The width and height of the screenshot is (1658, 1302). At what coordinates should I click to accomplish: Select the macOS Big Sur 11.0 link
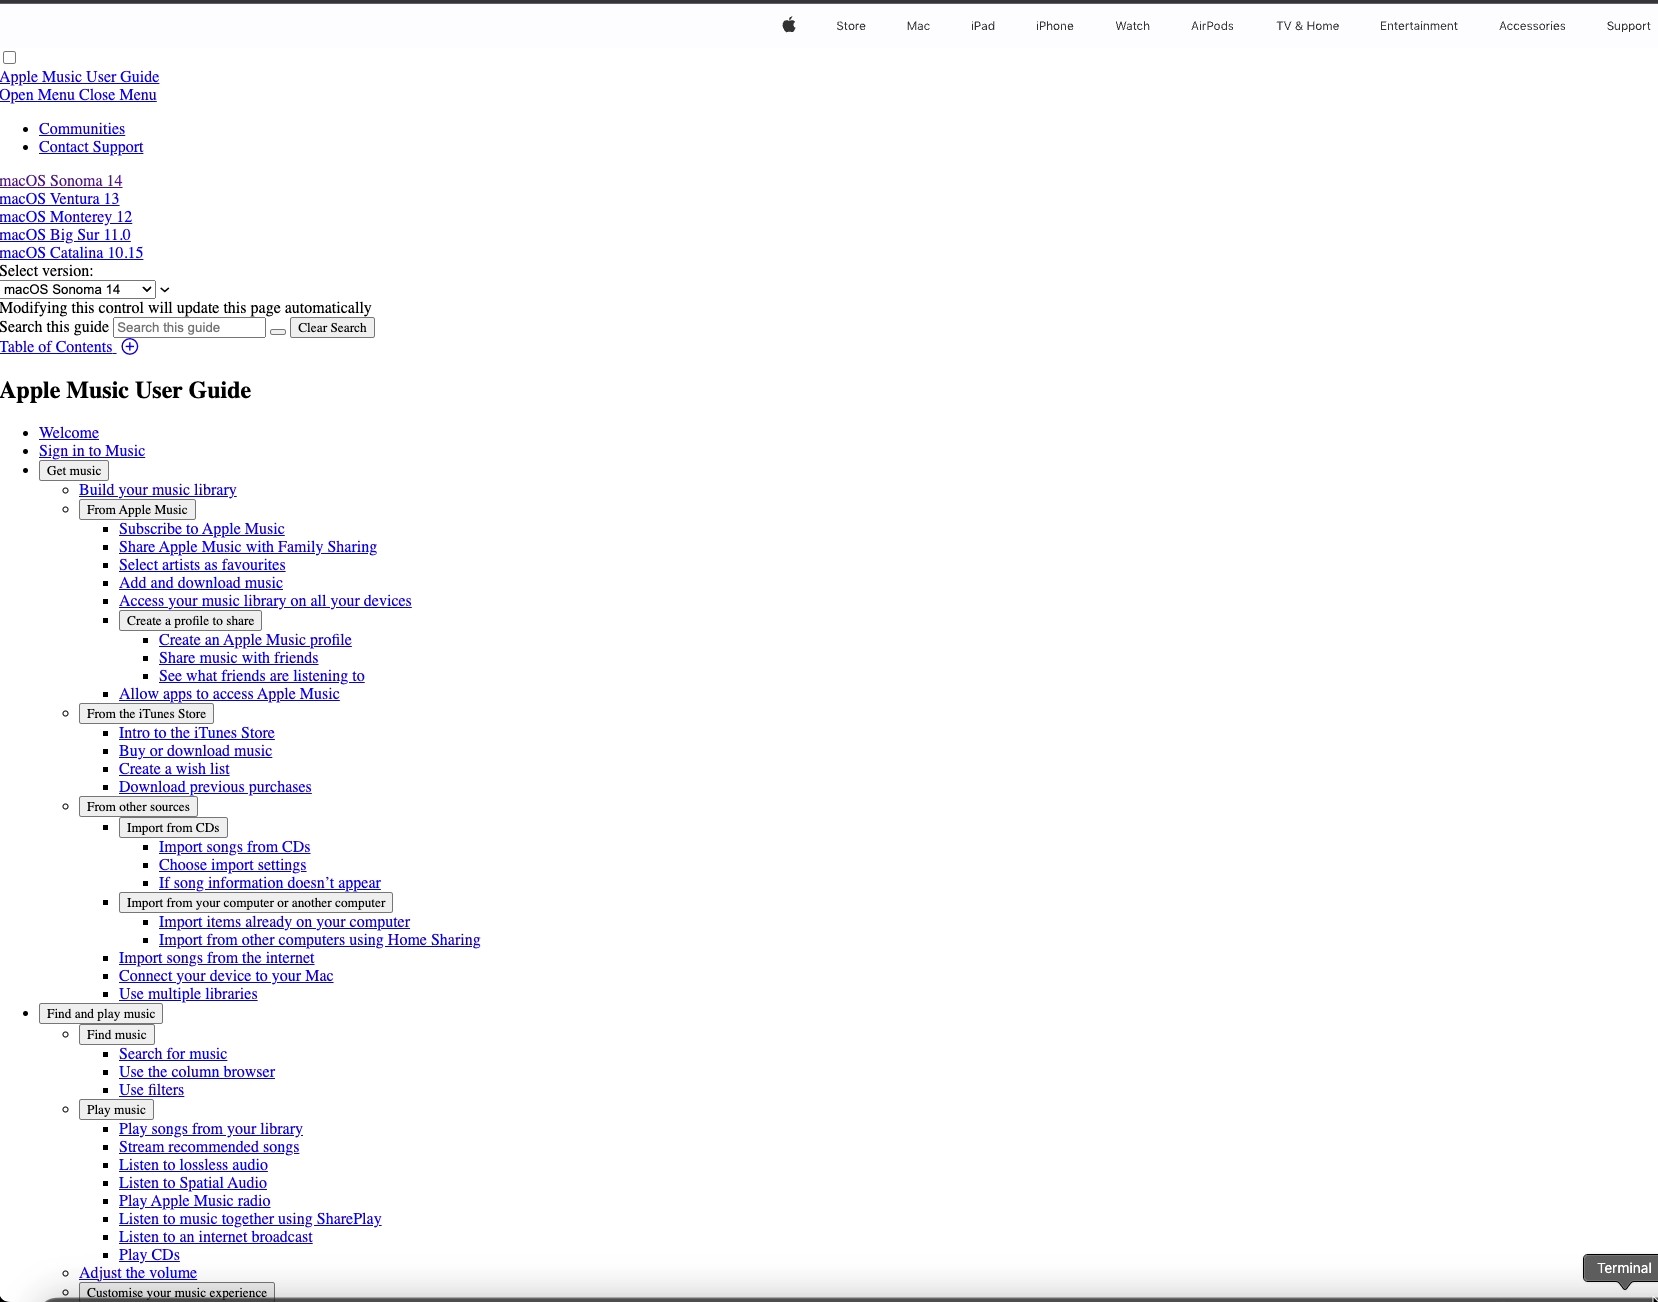tap(65, 235)
